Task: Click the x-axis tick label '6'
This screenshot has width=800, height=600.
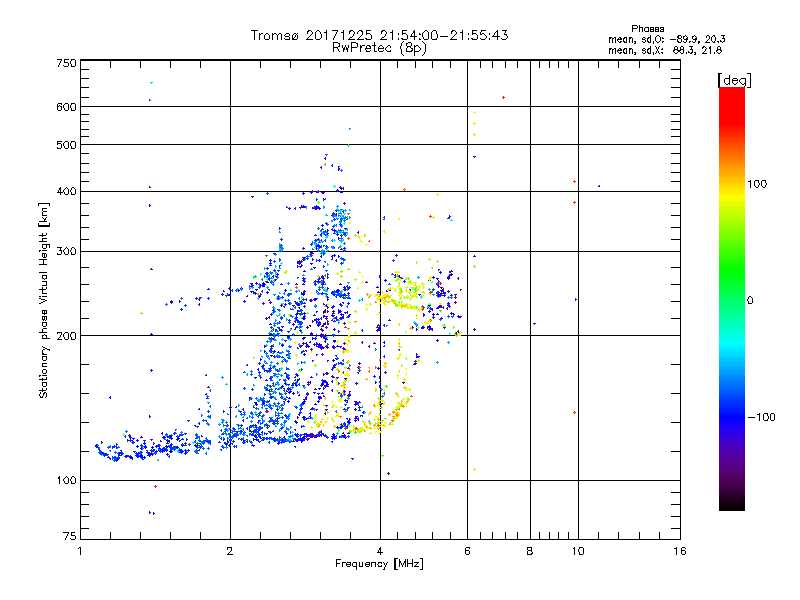Action: pos(467,551)
